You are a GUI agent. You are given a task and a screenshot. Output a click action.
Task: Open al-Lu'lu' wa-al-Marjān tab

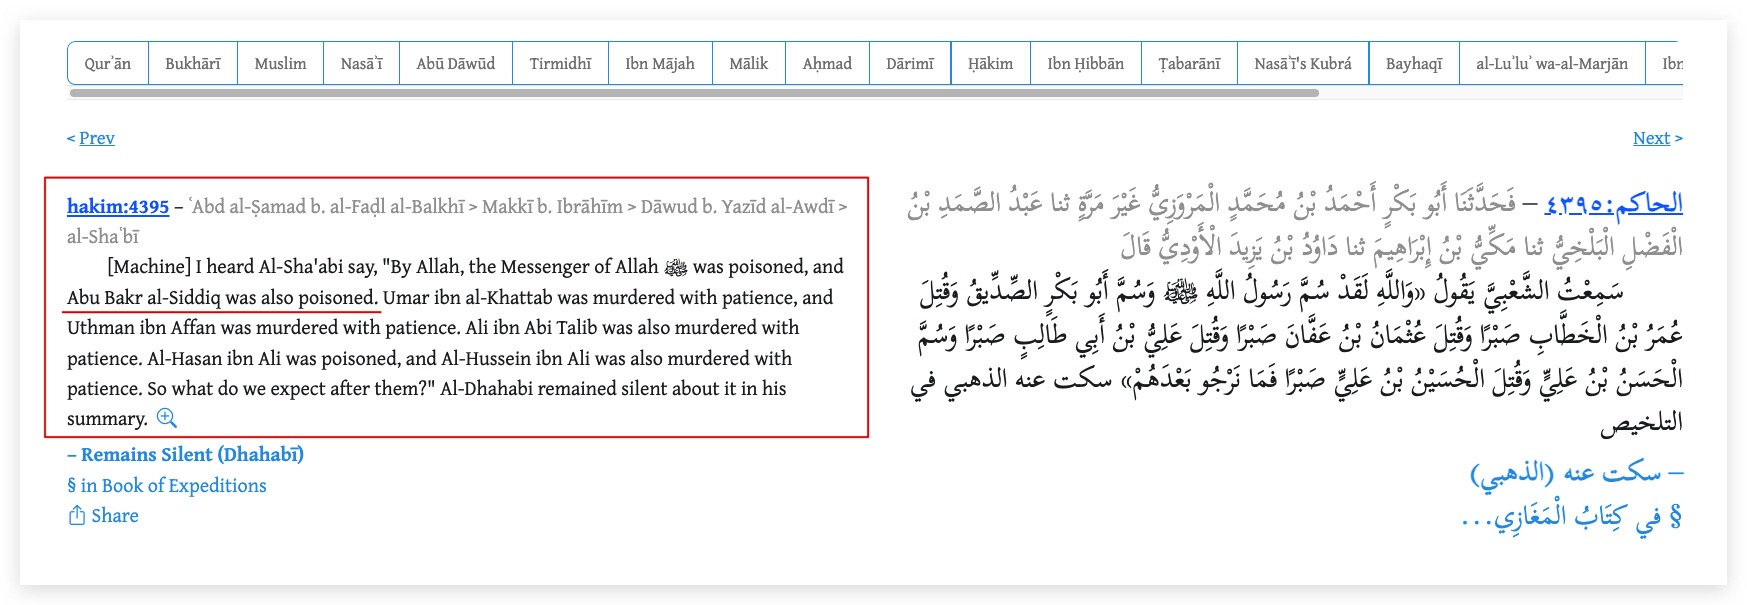[x=1551, y=63]
